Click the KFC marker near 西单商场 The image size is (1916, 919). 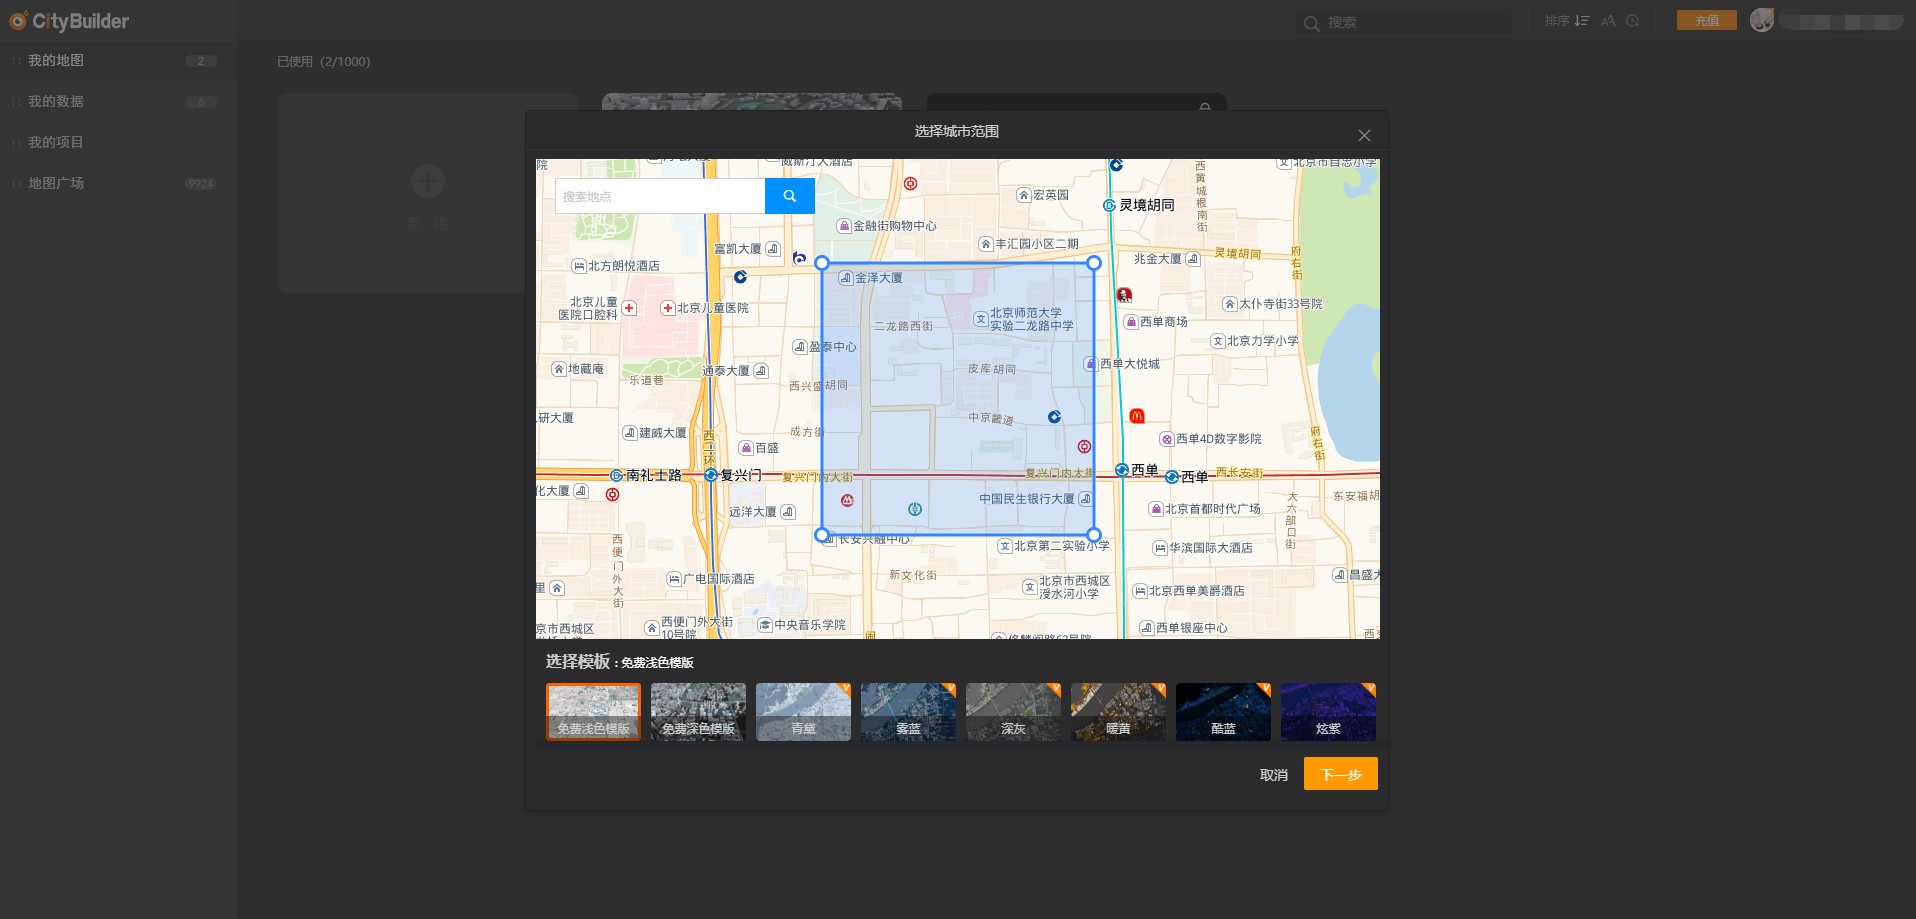1124,295
